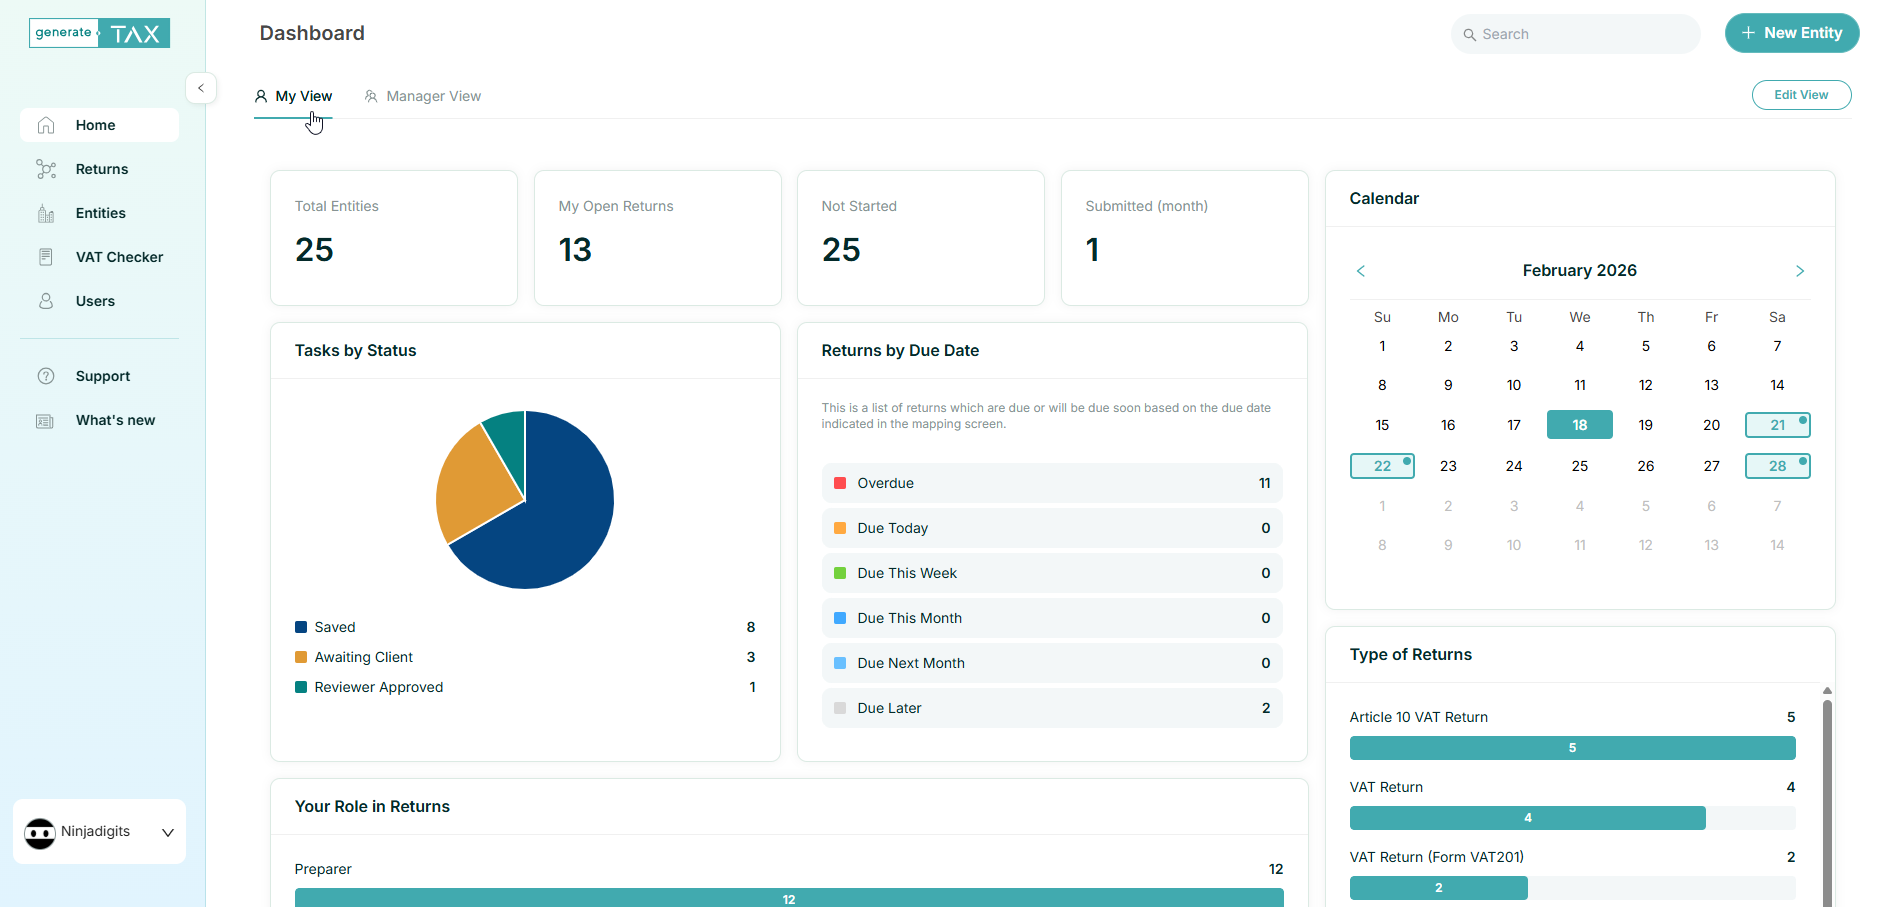Click the Overdue row in returns list
The width and height of the screenshot is (1892, 907).
tap(1051, 483)
